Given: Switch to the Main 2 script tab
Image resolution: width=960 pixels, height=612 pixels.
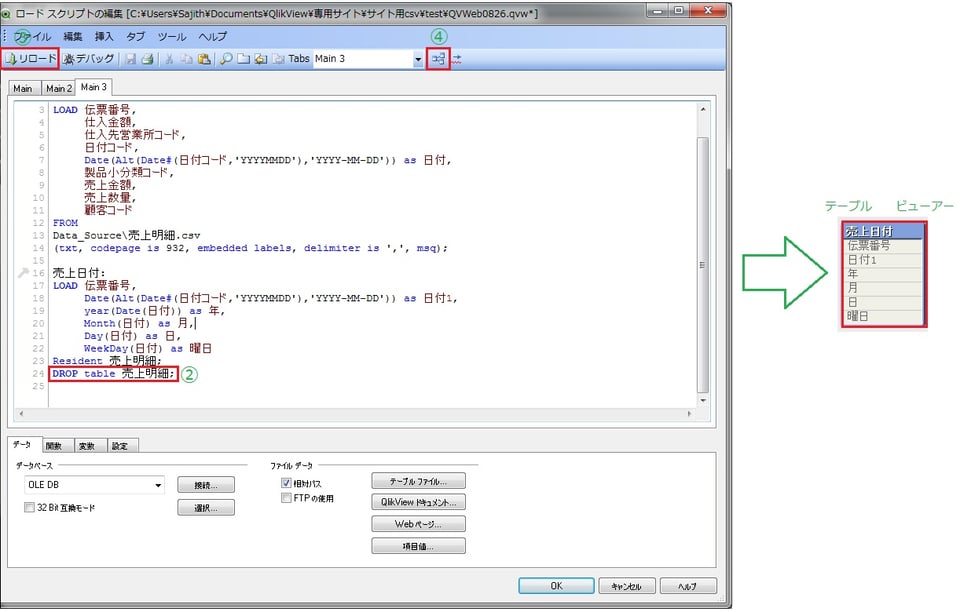Looking at the screenshot, I should (x=58, y=87).
